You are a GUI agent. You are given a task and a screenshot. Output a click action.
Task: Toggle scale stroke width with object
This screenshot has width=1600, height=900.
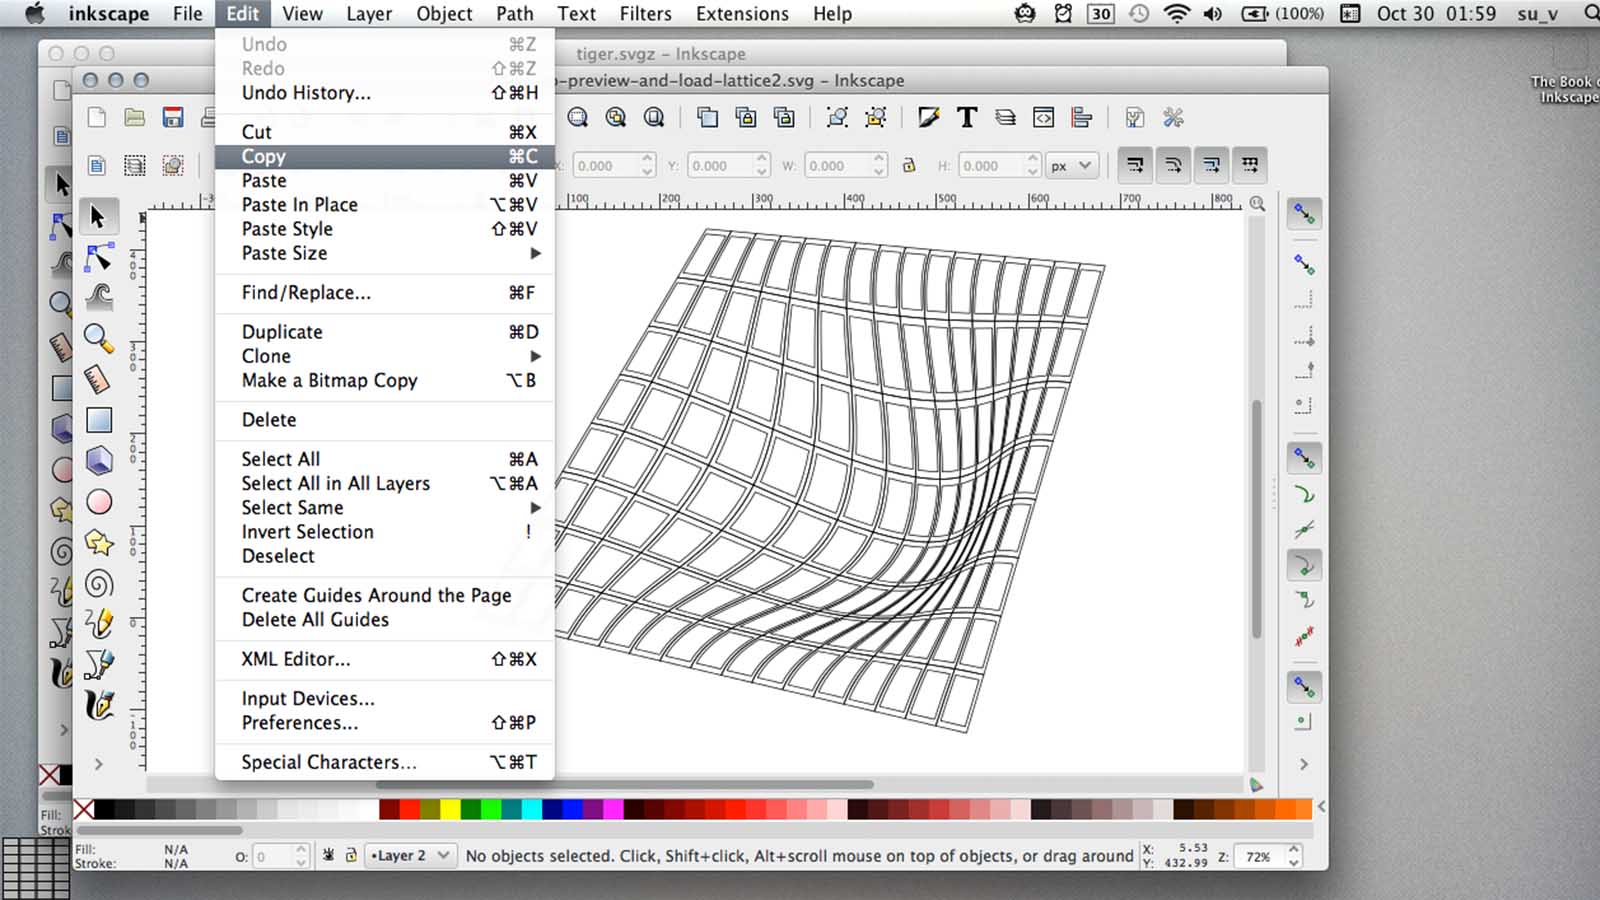pyautogui.click(x=1135, y=165)
